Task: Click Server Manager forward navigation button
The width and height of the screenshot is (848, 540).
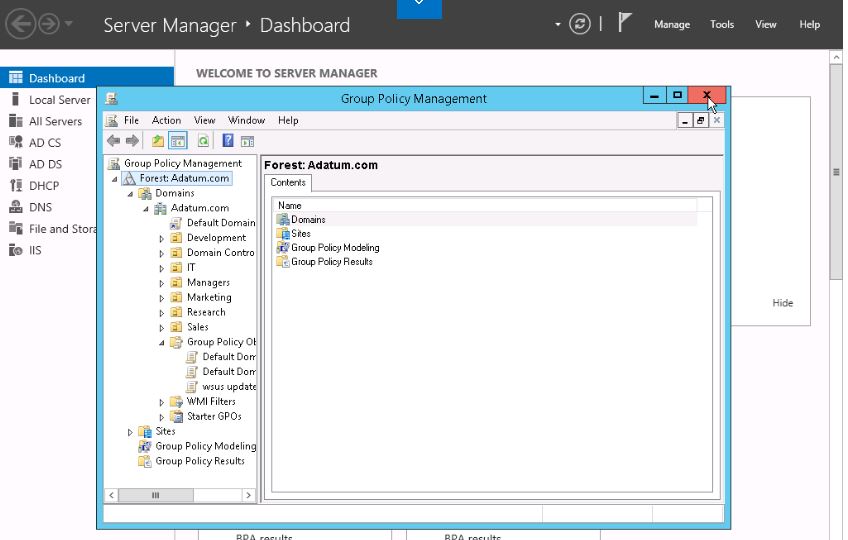Action: [49, 24]
